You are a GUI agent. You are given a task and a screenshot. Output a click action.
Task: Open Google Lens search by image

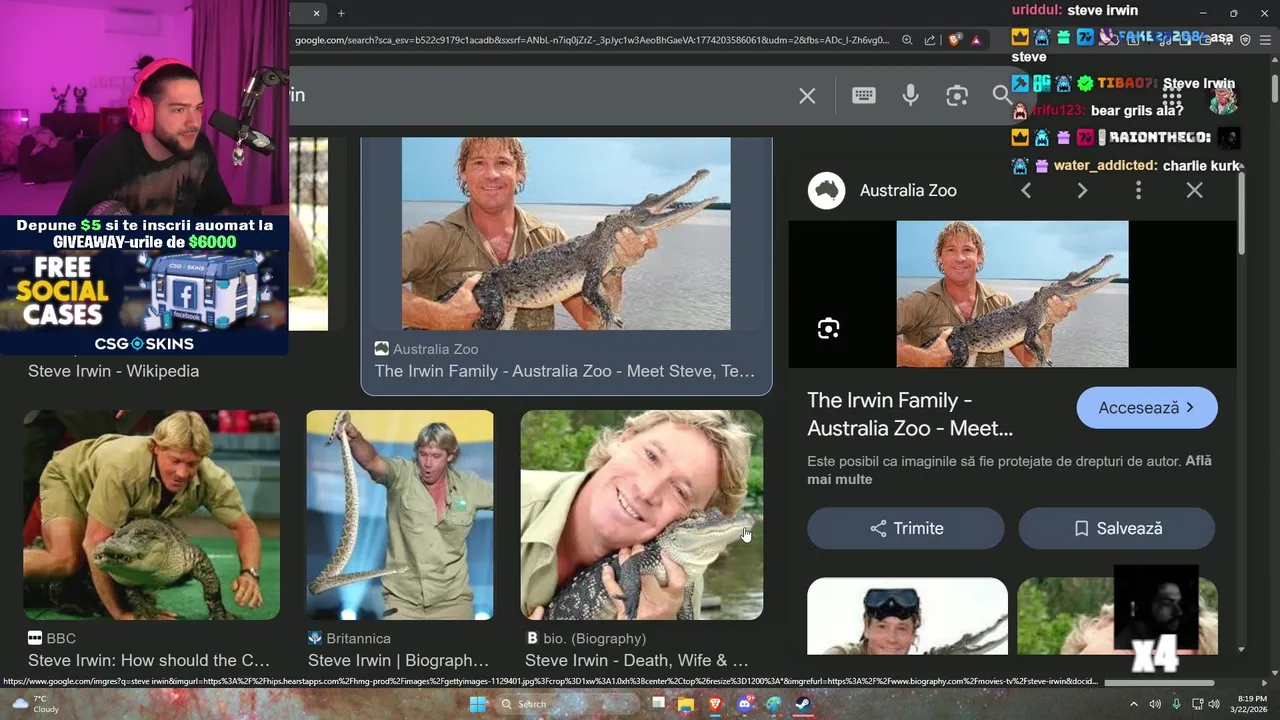tap(957, 95)
